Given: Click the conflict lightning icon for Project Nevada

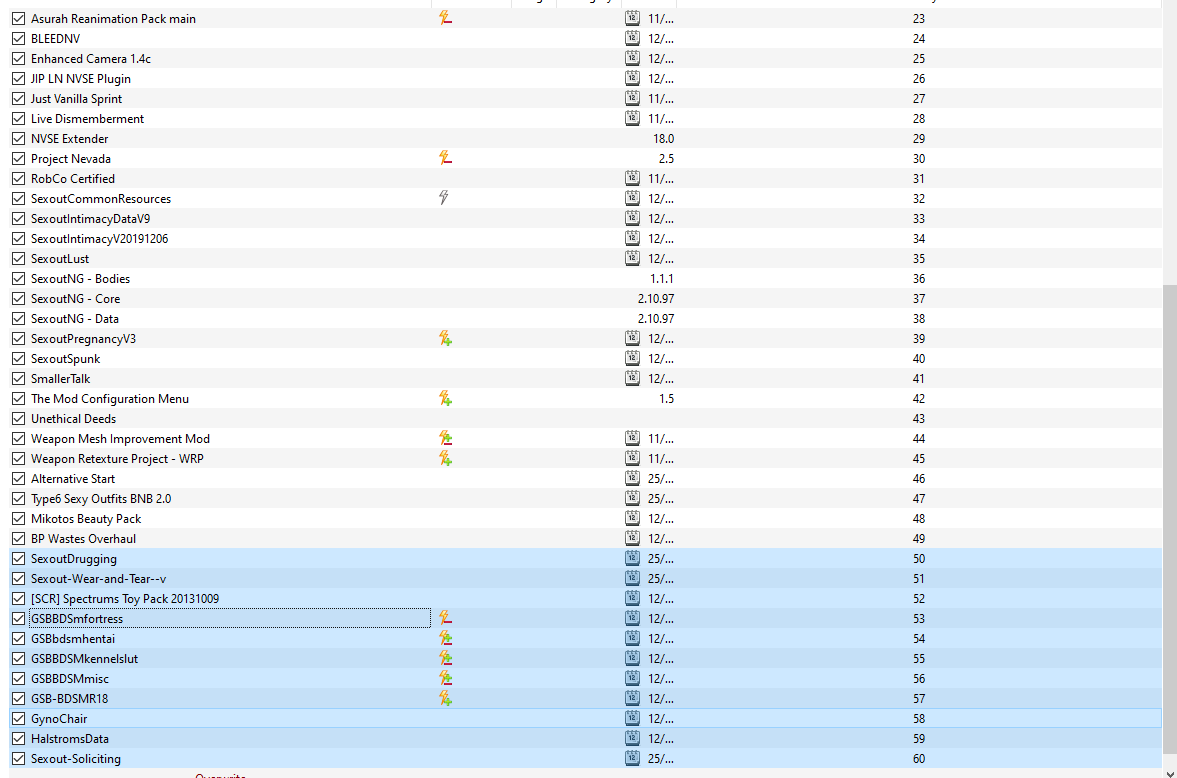Looking at the screenshot, I should click(x=445, y=158).
